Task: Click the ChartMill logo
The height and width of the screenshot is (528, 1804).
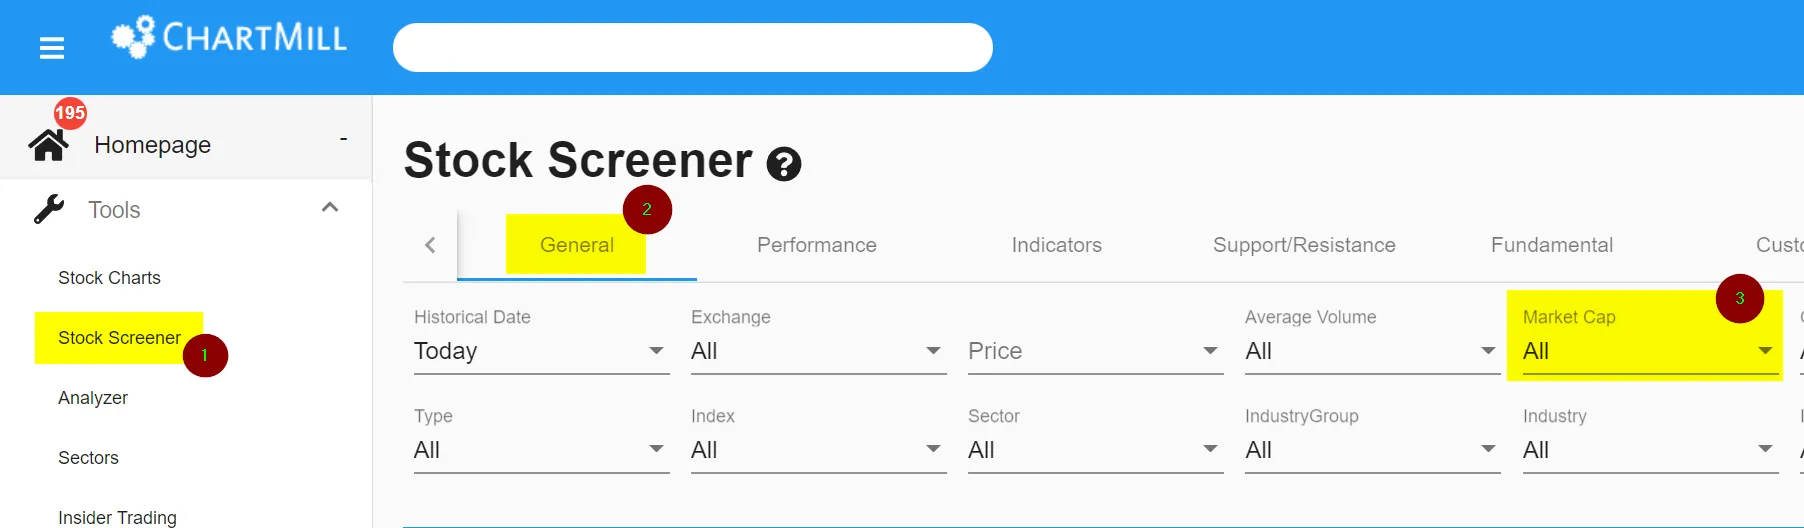Action: [x=229, y=38]
